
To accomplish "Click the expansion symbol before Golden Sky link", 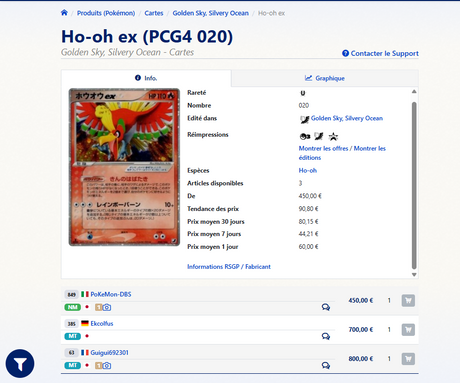I will [x=304, y=119].
